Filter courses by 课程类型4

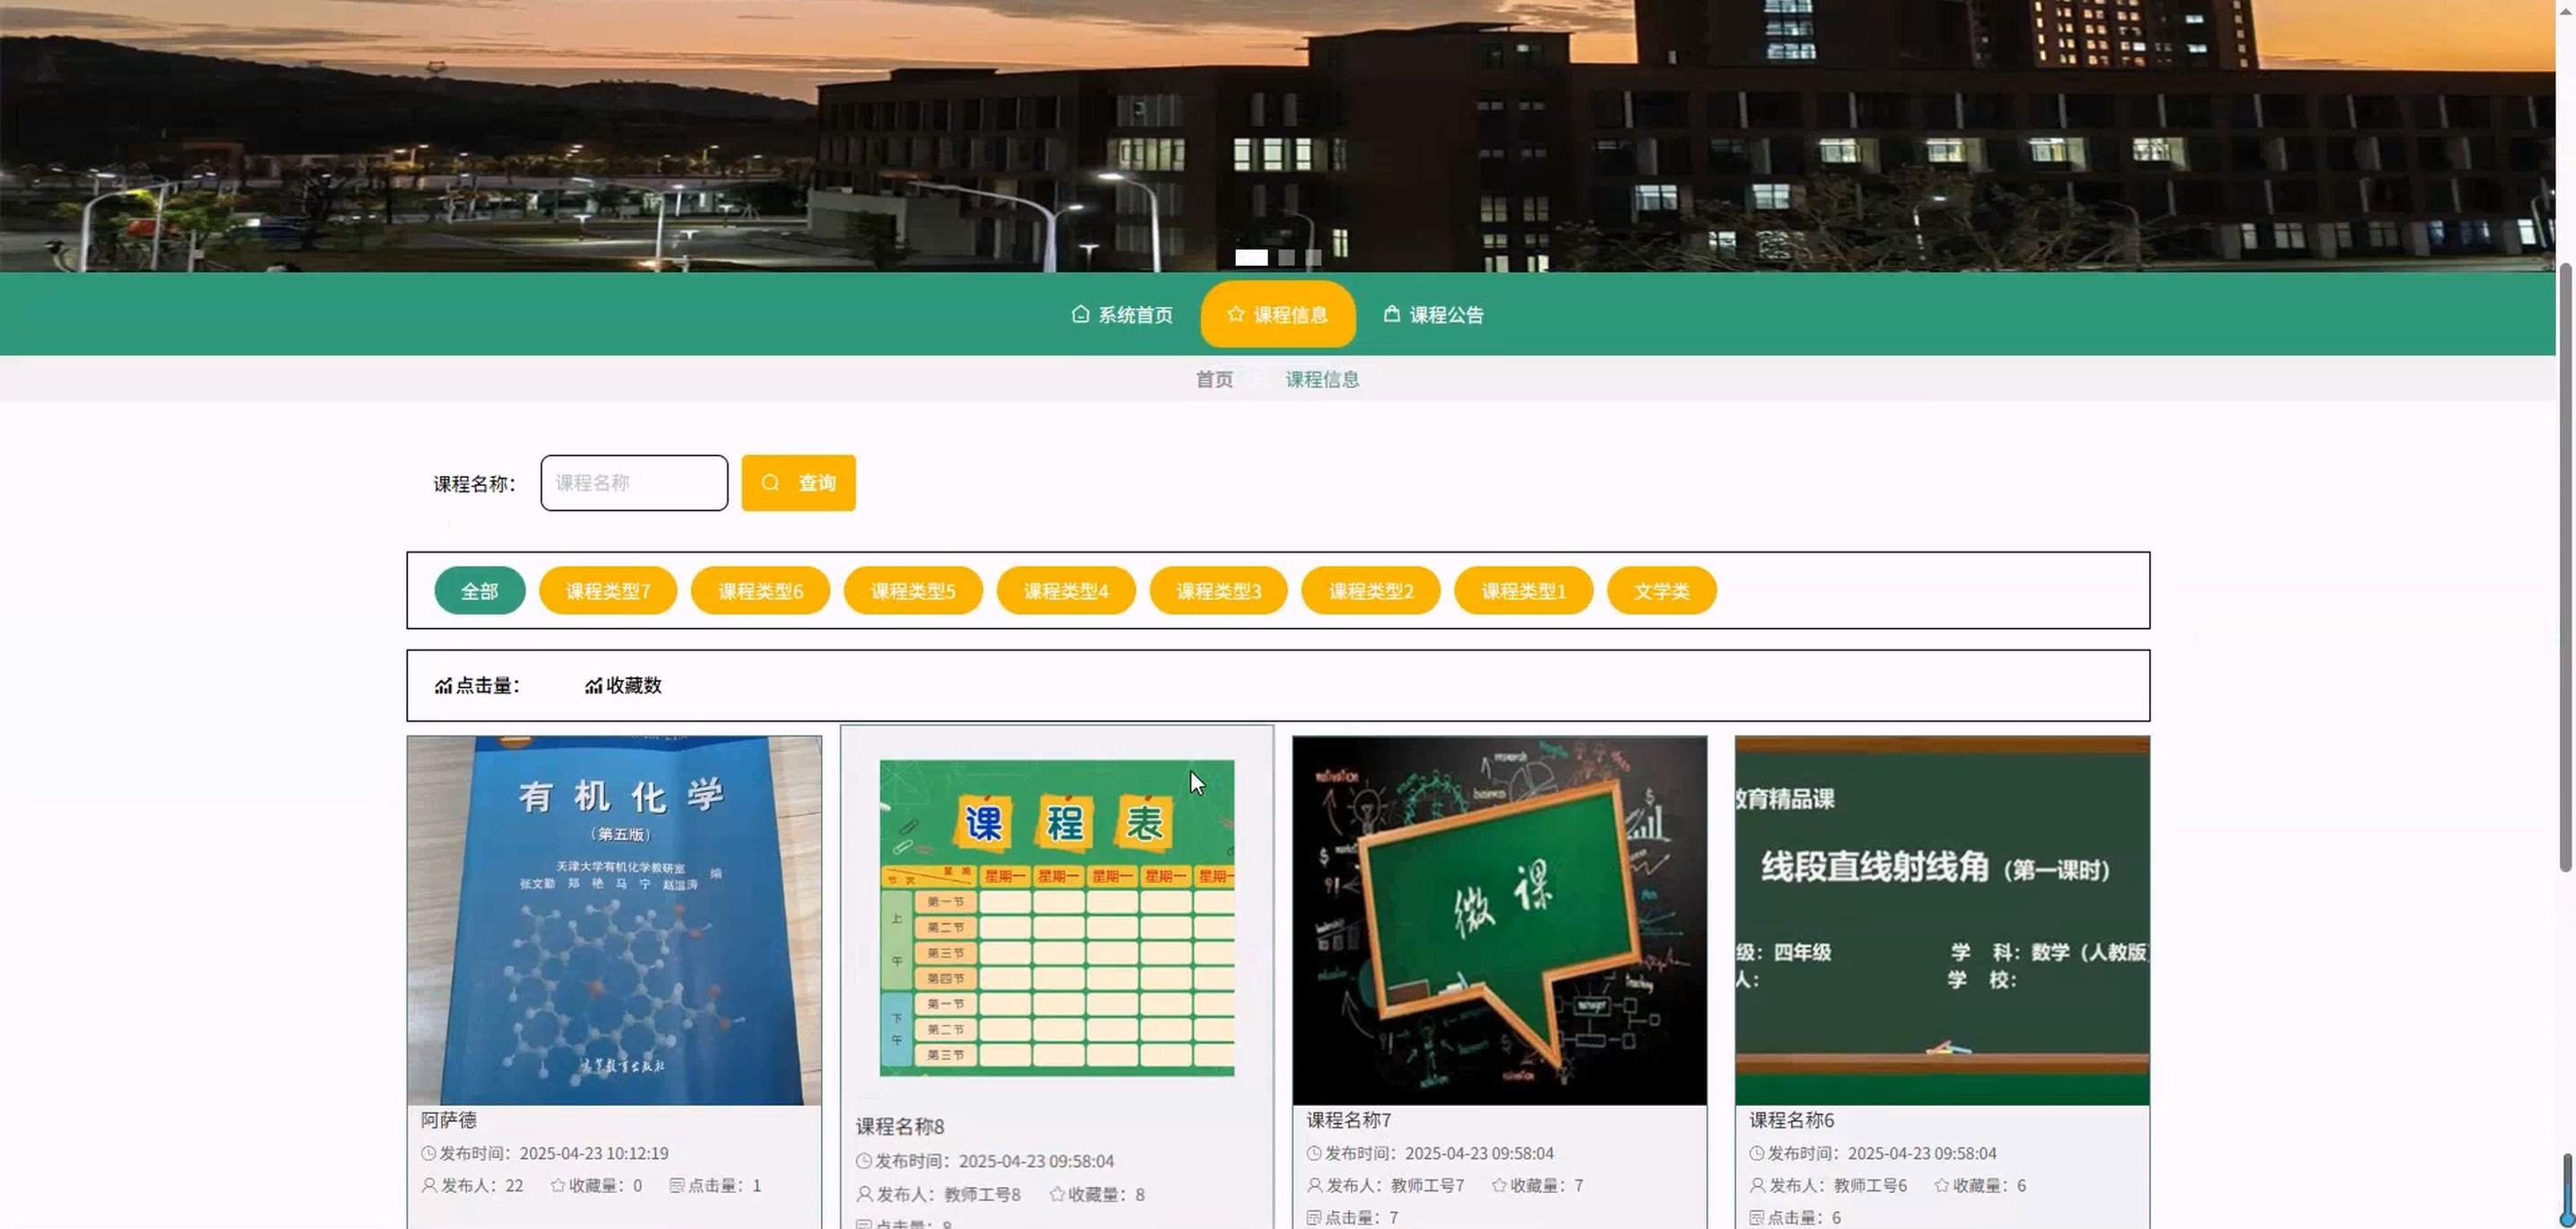(1065, 591)
